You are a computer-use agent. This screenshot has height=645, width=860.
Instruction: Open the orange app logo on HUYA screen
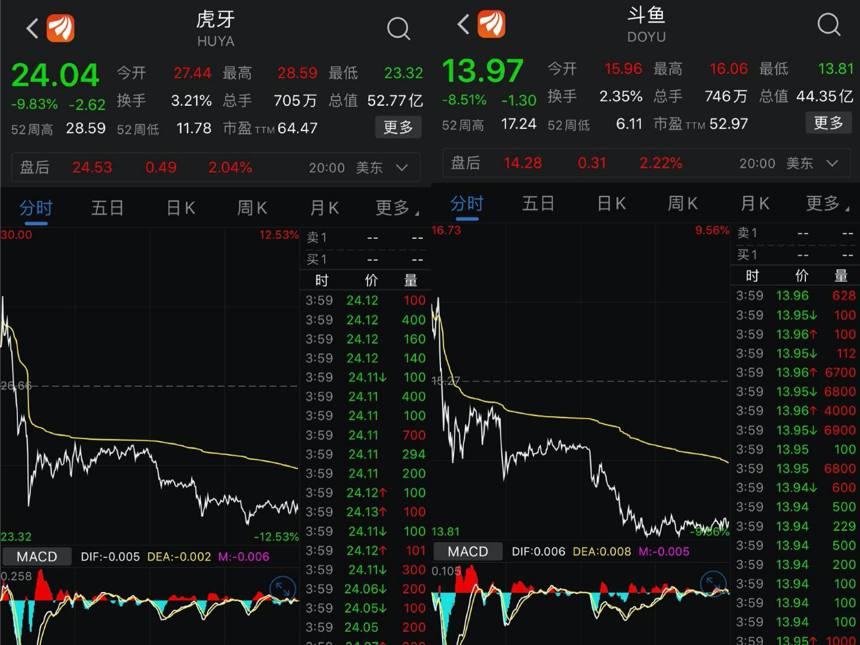pyautogui.click(x=60, y=28)
